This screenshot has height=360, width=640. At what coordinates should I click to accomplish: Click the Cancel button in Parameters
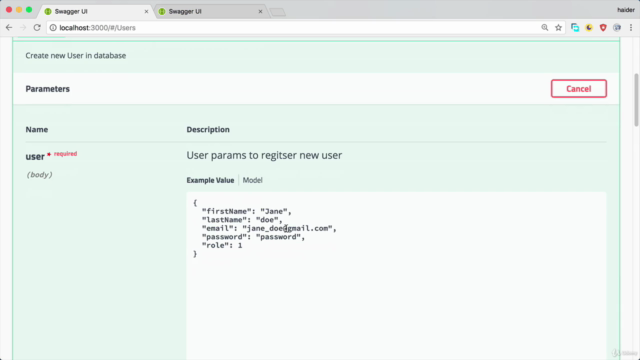tap(579, 89)
